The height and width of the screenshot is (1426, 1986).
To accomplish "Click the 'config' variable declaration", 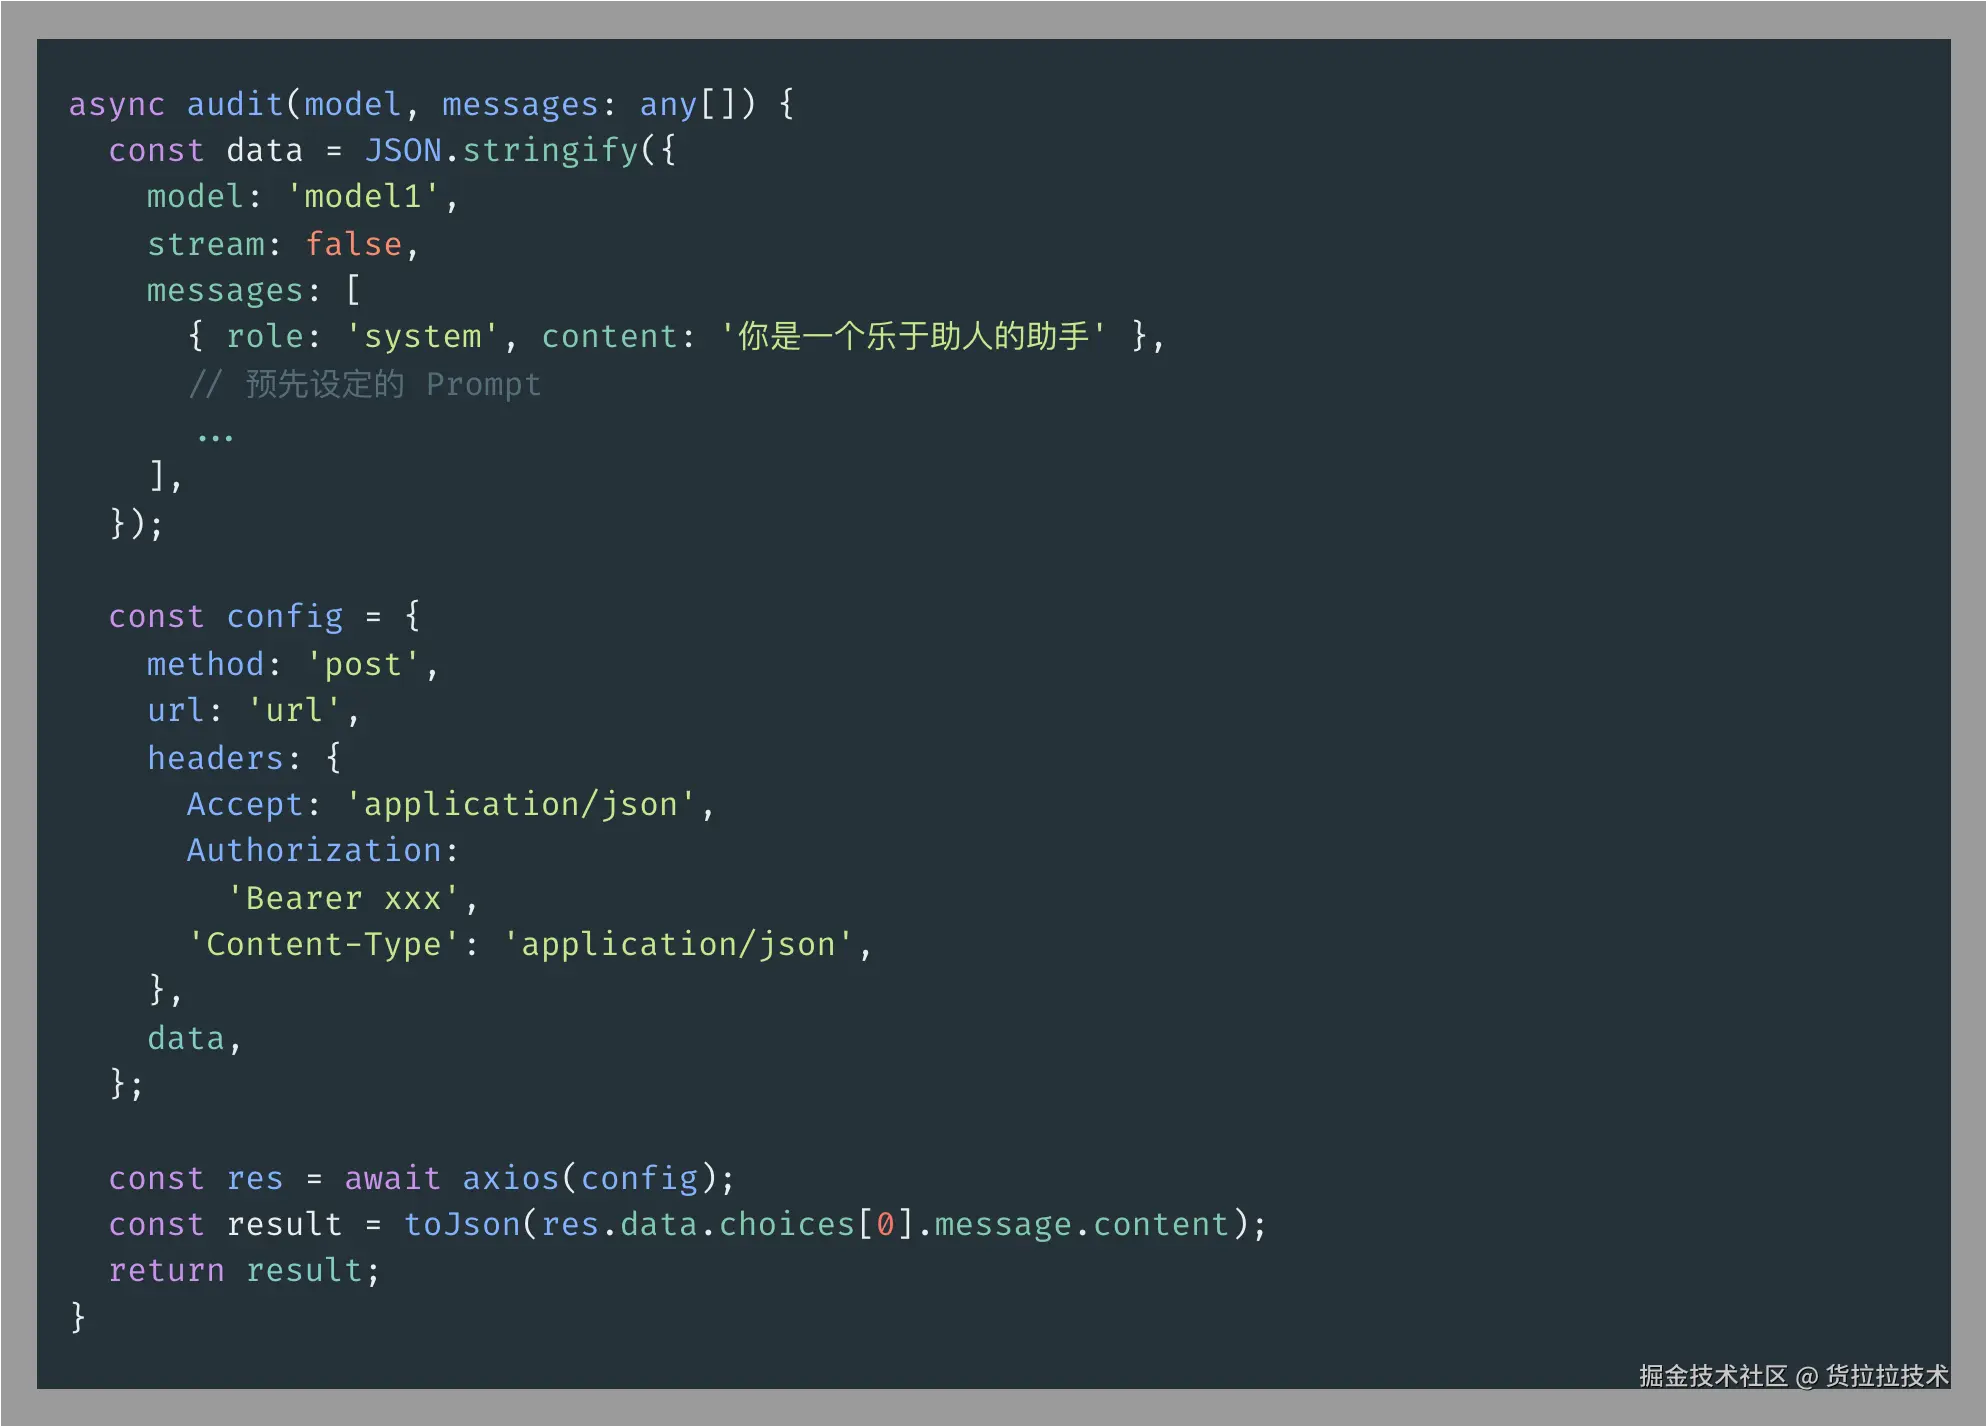I will [284, 617].
